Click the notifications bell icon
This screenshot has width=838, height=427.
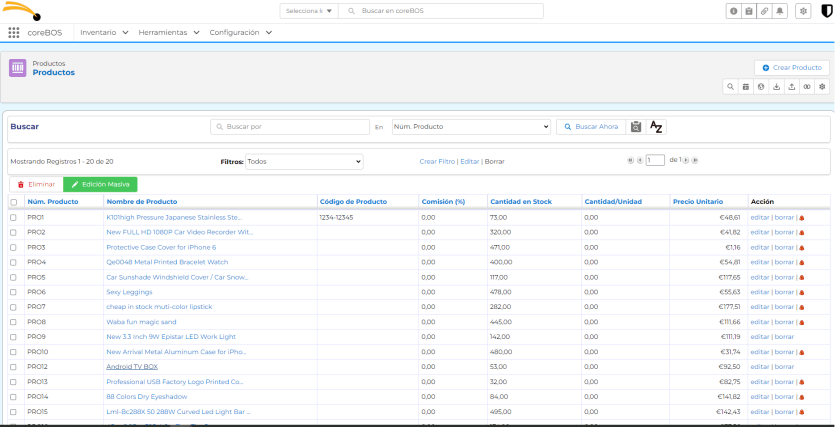(x=779, y=11)
